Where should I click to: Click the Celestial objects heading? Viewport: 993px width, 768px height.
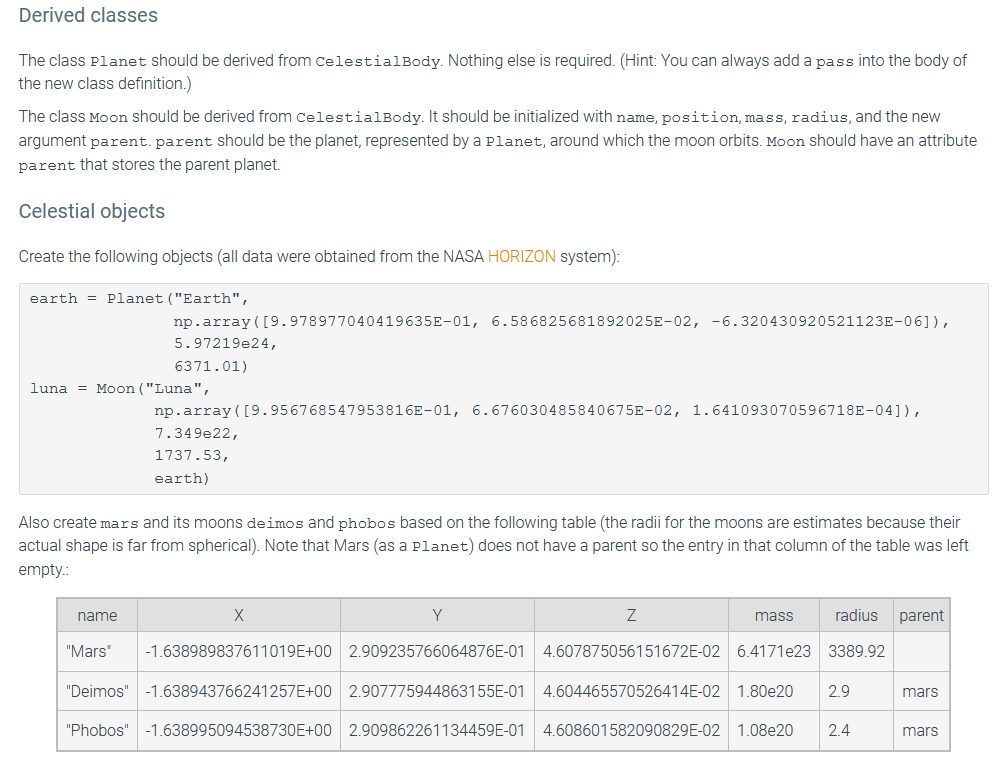point(92,211)
